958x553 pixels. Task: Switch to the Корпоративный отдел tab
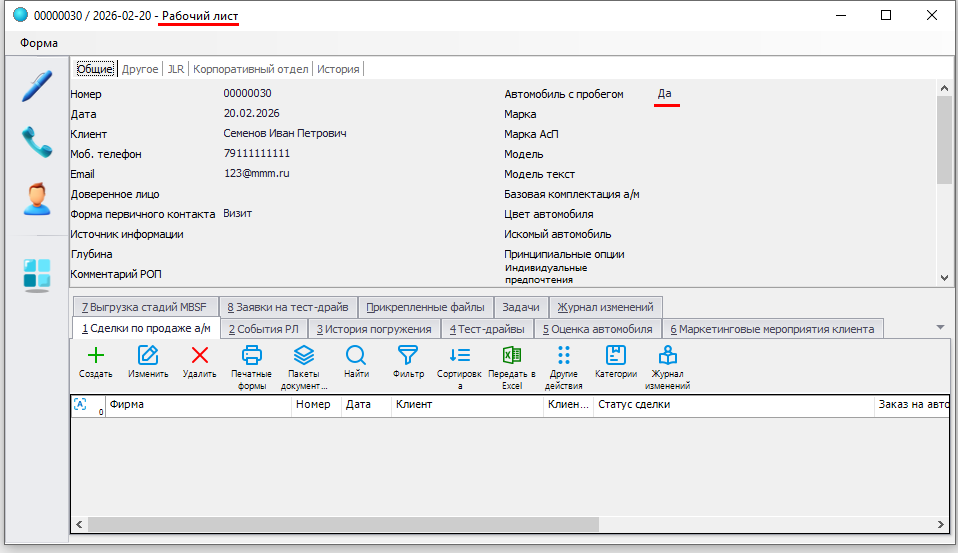pos(250,69)
